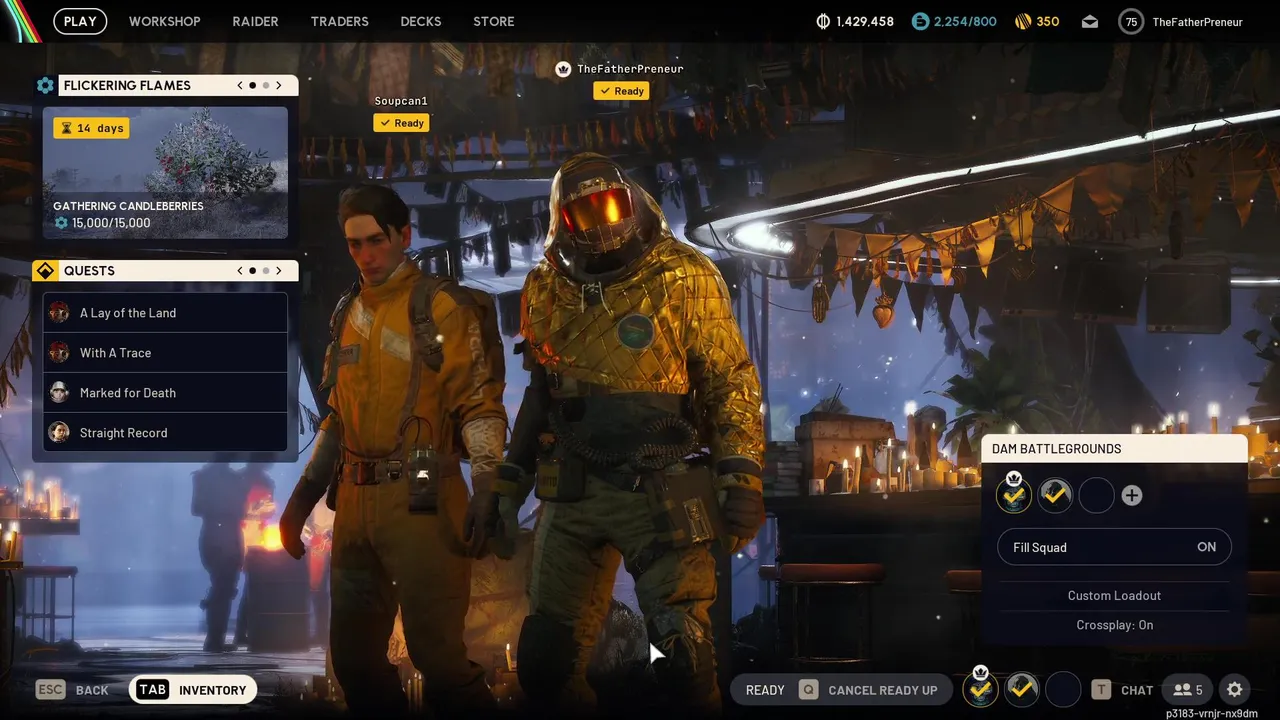Image resolution: width=1280 pixels, height=720 pixels.
Task: Switch to the Workshop tab
Action: tap(164, 21)
